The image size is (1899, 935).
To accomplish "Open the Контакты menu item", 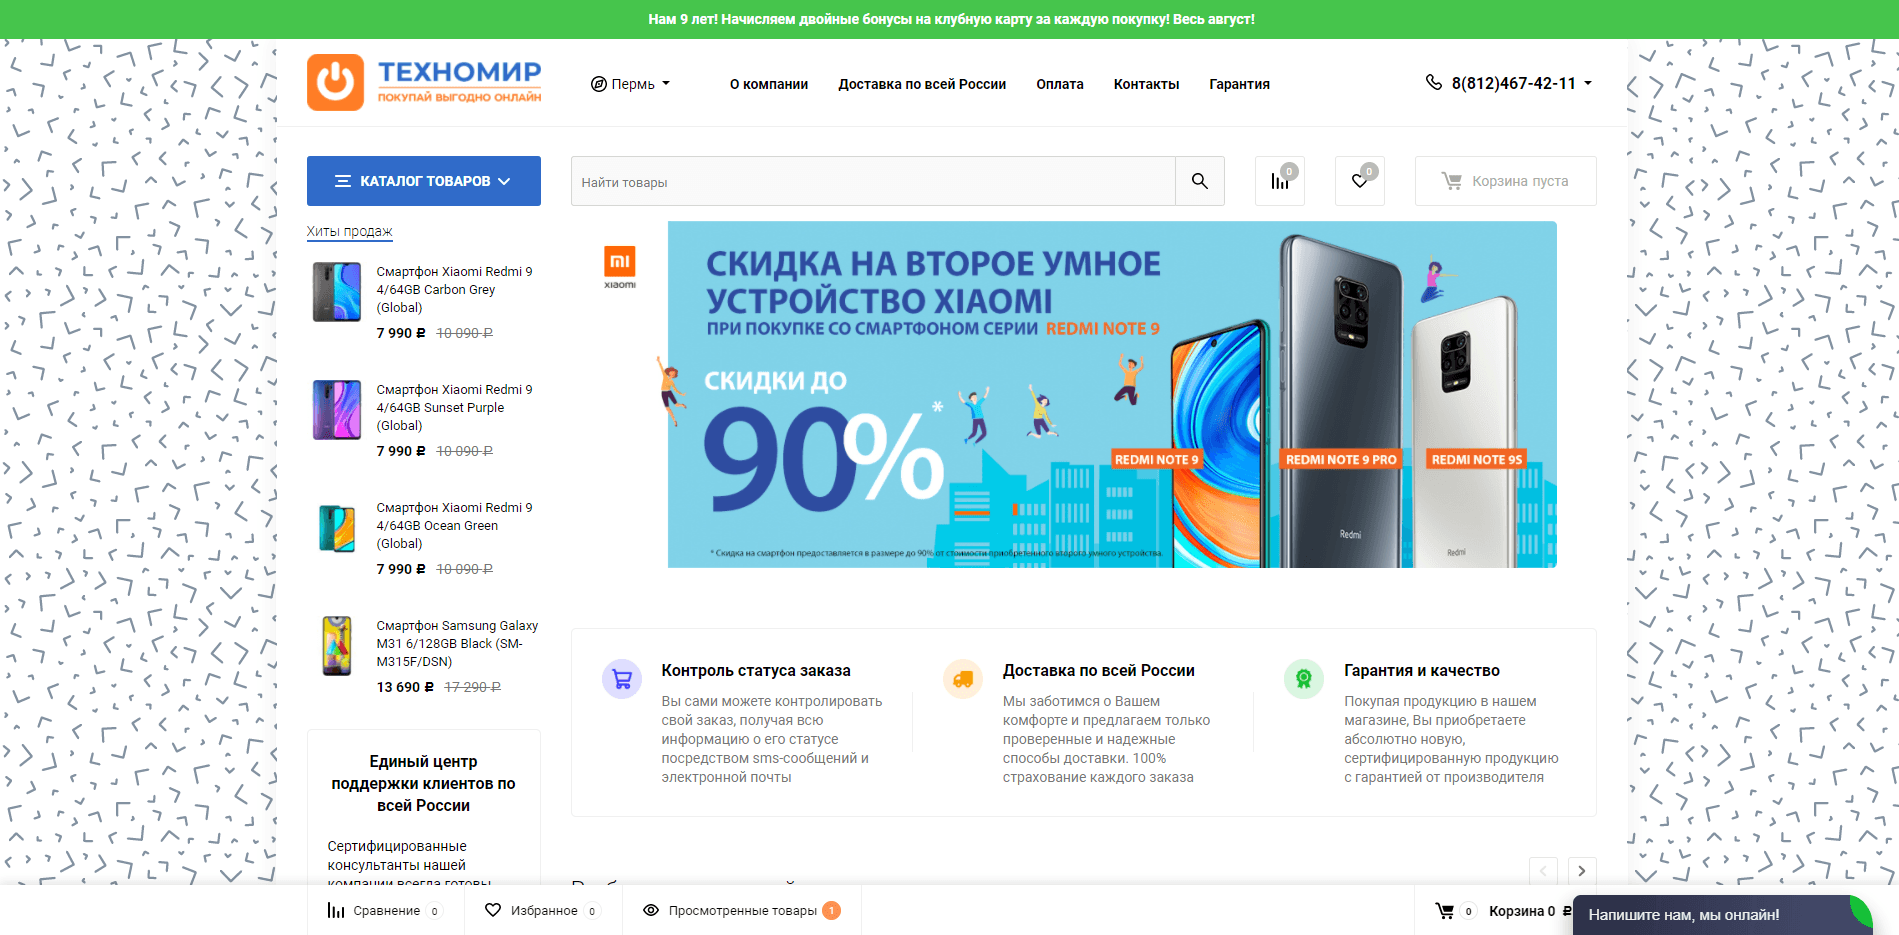I will [1146, 84].
